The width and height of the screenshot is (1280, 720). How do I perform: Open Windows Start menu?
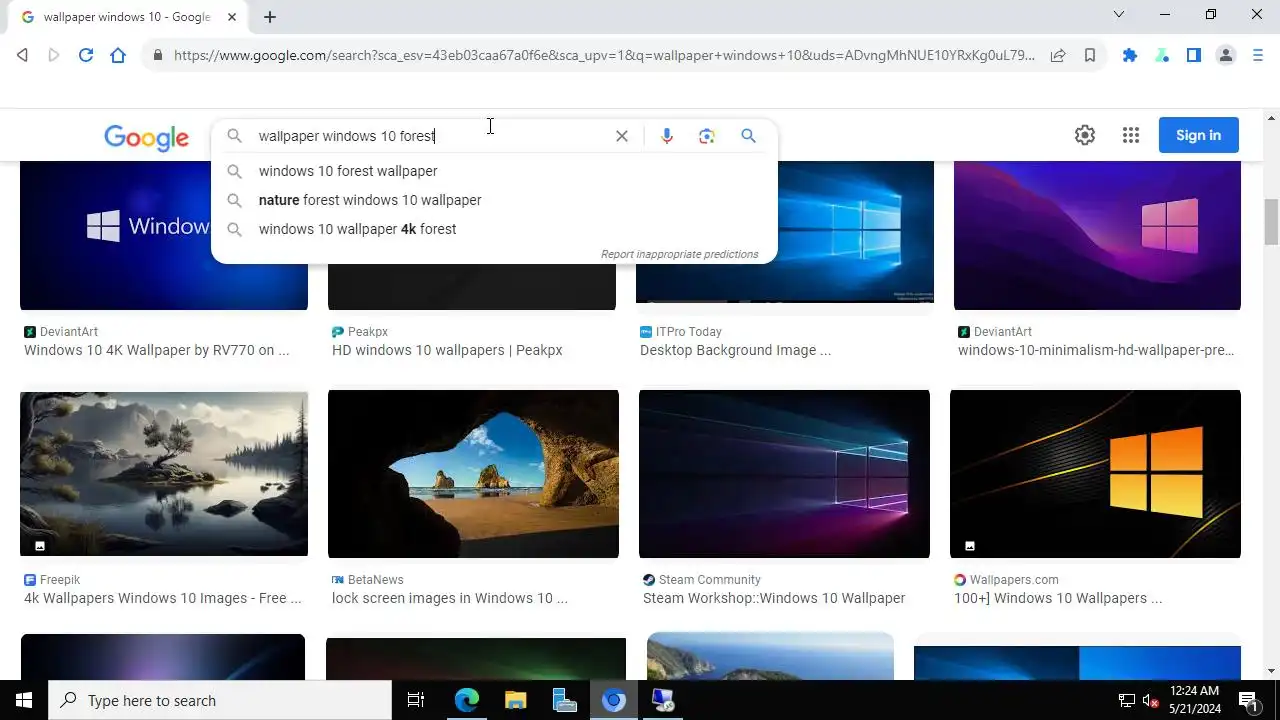point(24,700)
